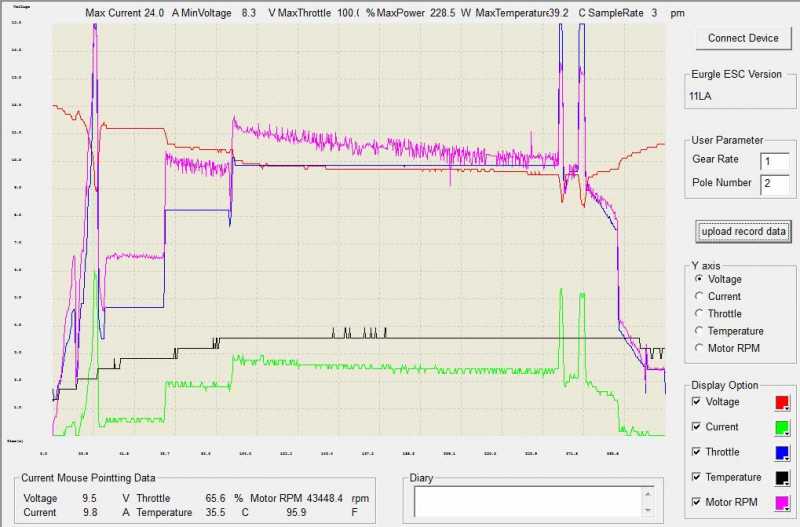Open the green Current color dropdown

point(782,428)
